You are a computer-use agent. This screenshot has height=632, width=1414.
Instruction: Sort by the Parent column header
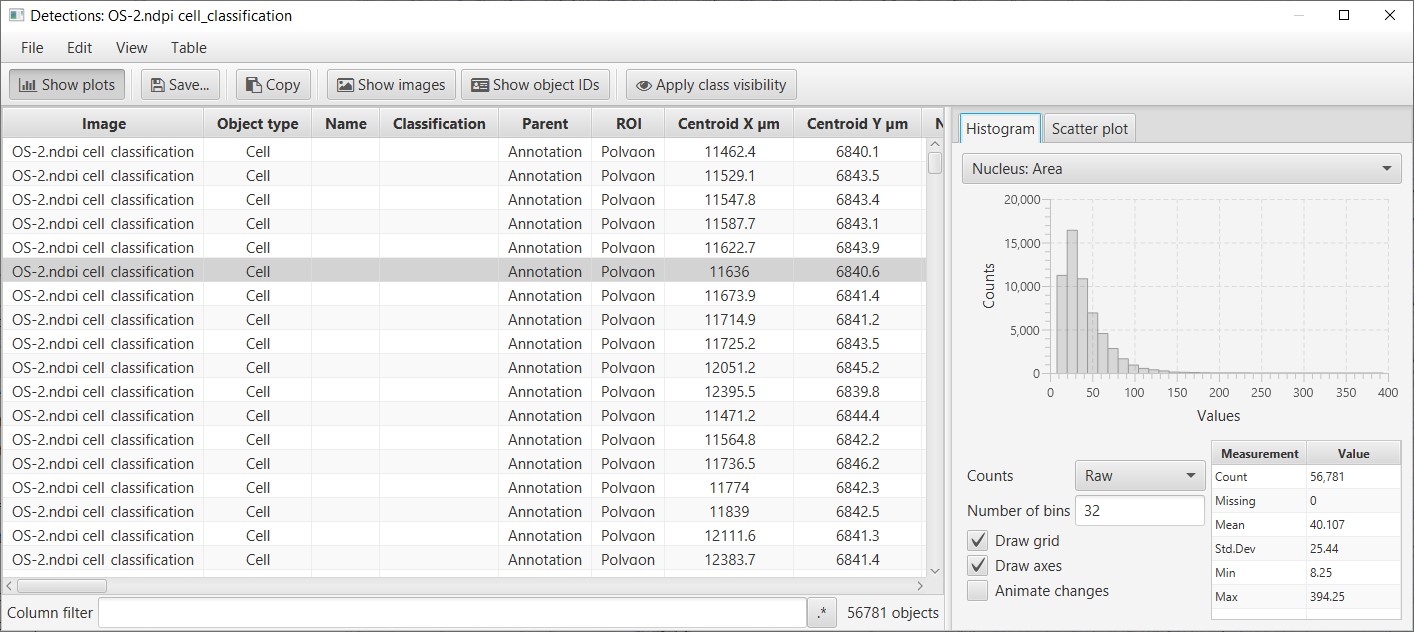coord(545,124)
